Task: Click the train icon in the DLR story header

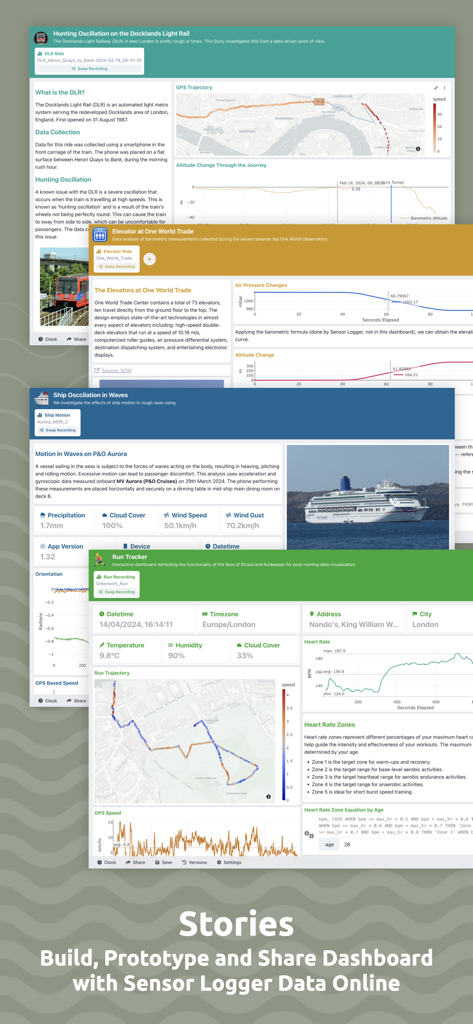Action: coord(40,37)
